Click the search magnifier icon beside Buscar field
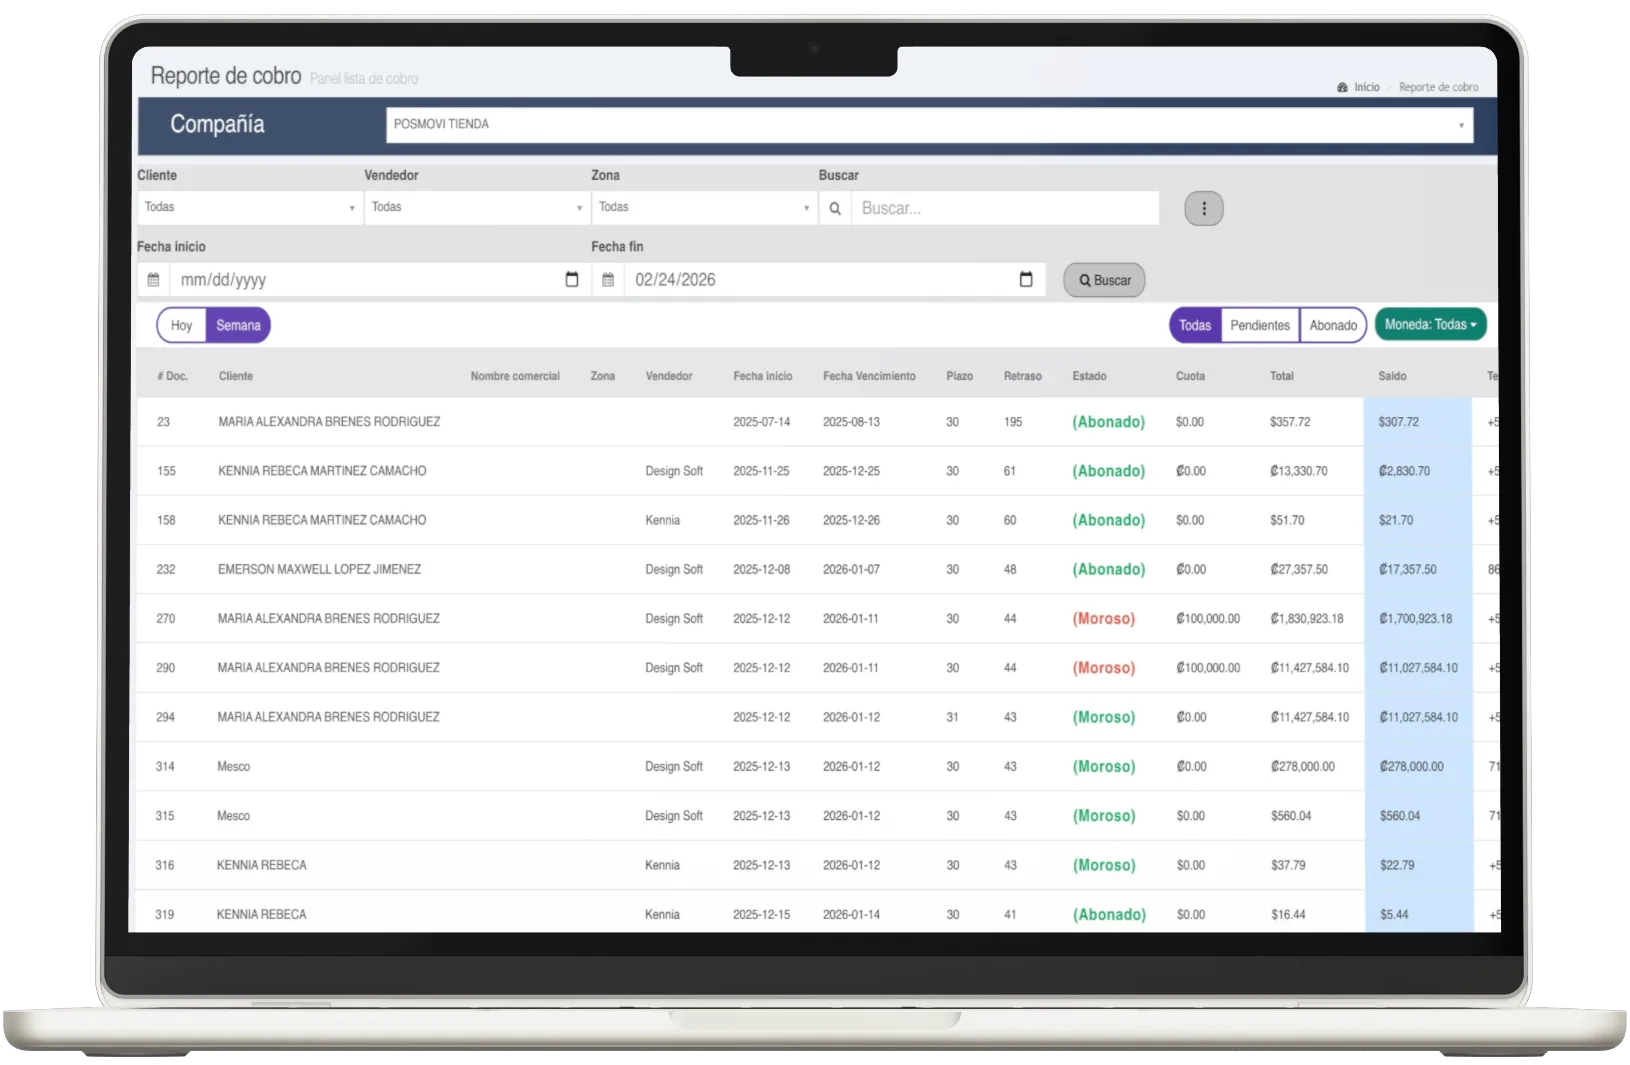The image size is (1630, 1065). pyautogui.click(x=835, y=209)
